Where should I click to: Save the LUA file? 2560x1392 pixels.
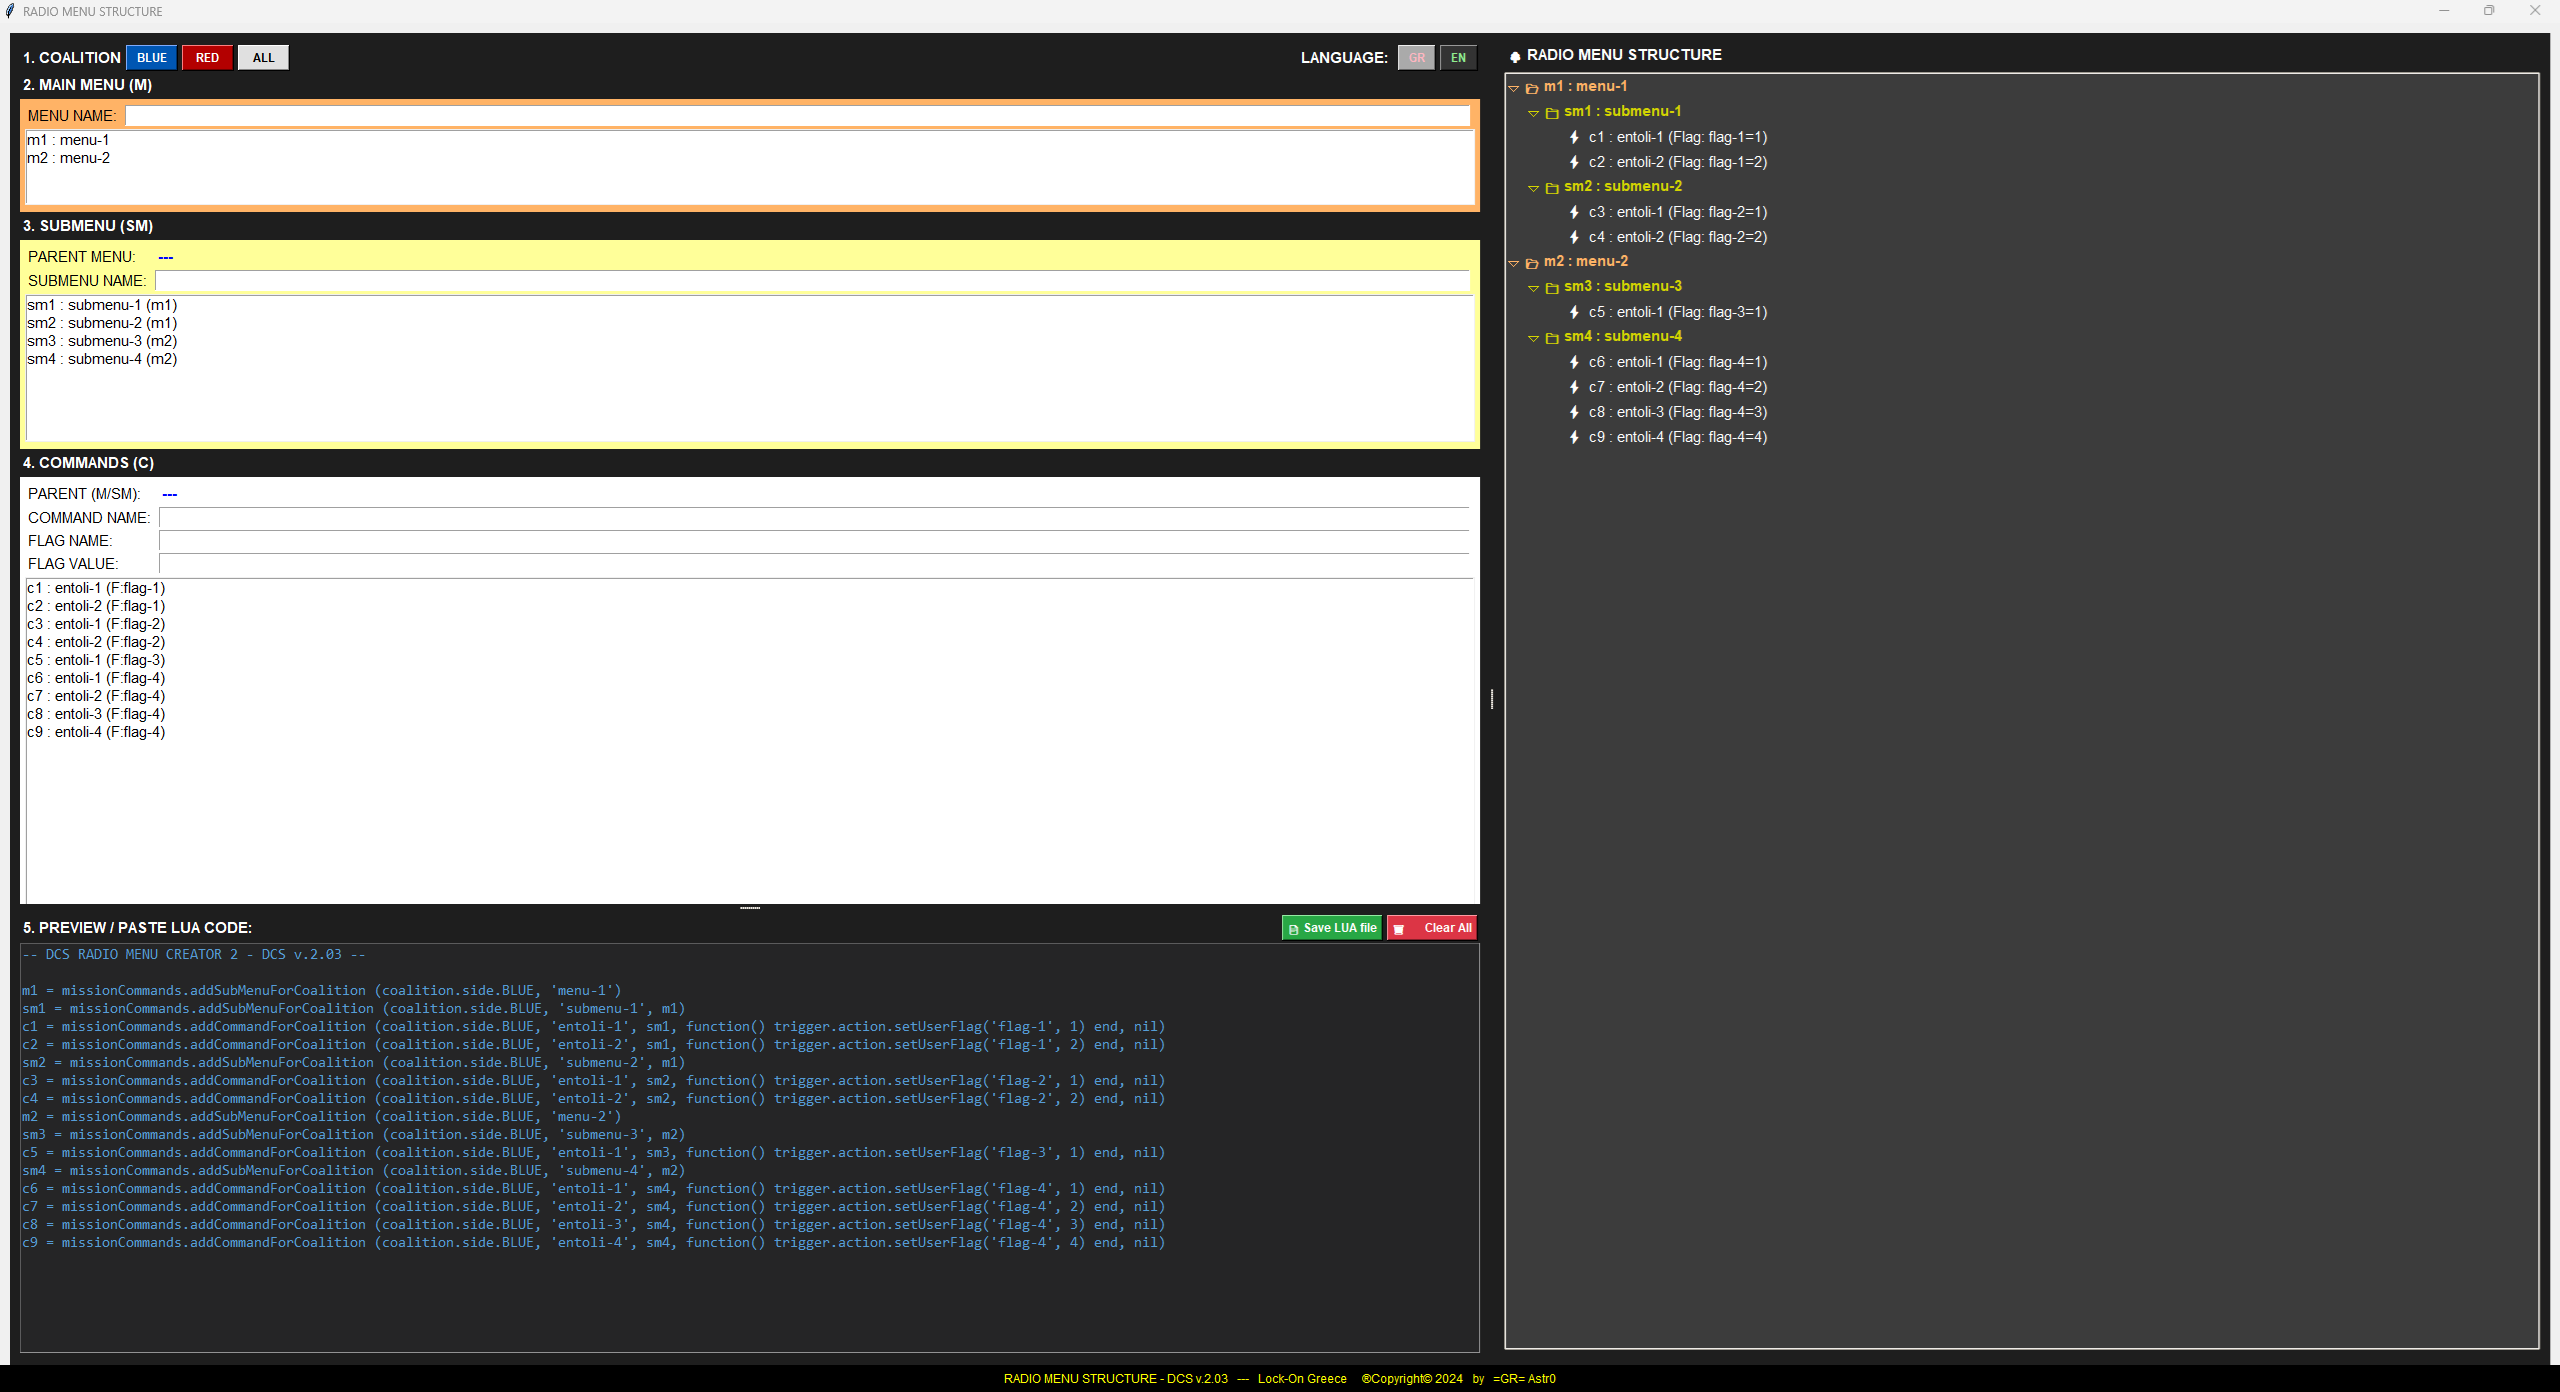point(1331,927)
